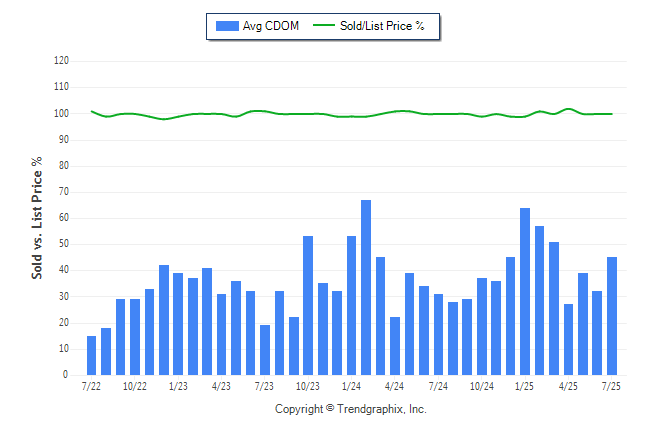The height and width of the screenshot is (434, 646).
Task: Select the tallest bar, after the 1/24 label
Action: (366, 287)
